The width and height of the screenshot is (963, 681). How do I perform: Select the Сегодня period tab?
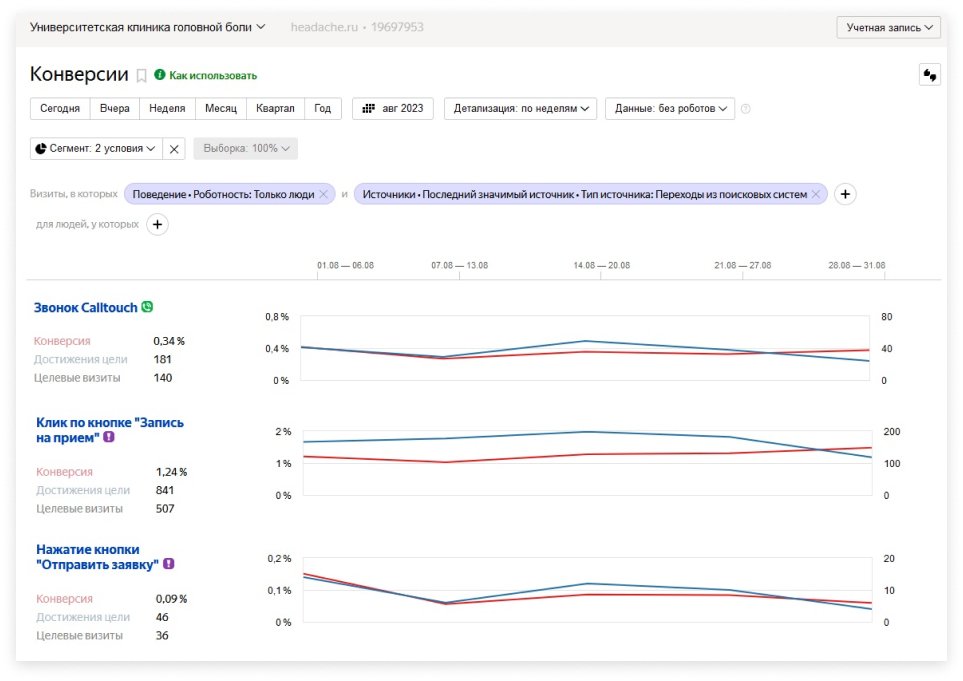60,109
